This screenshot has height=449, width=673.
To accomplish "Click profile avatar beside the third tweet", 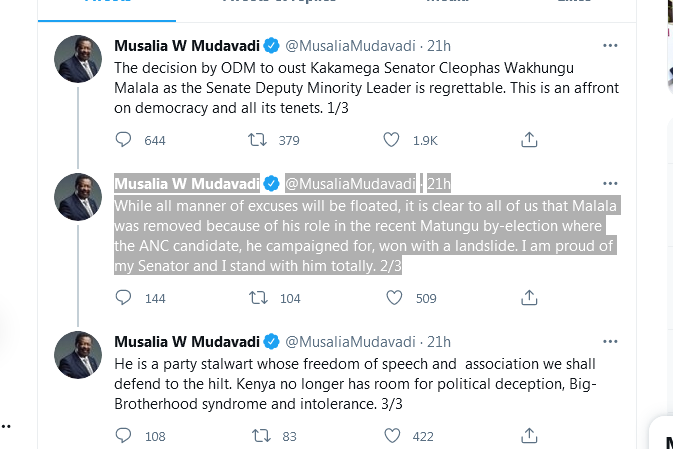I will [x=77, y=356].
